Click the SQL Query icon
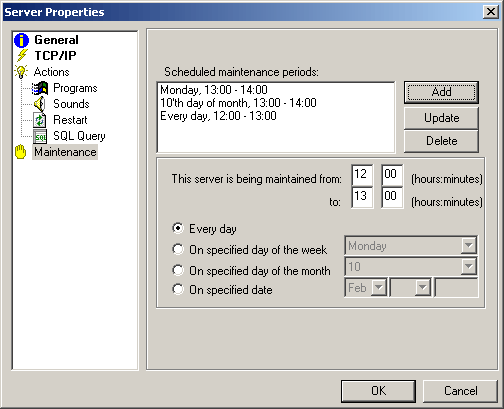Screen dimensions: 504x409 pyautogui.click(x=40, y=136)
